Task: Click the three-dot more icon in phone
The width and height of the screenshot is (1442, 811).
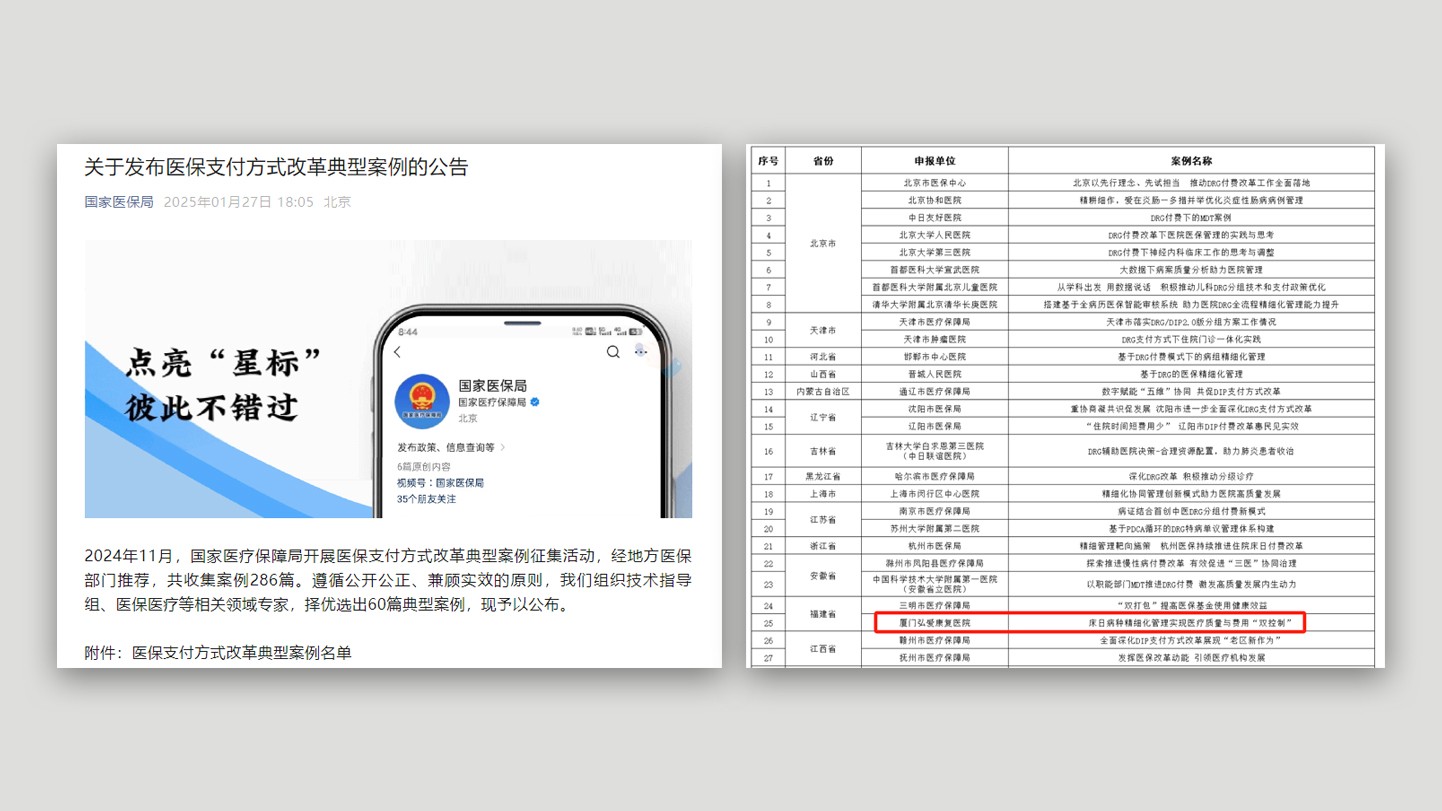Action: pyautogui.click(x=641, y=352)
